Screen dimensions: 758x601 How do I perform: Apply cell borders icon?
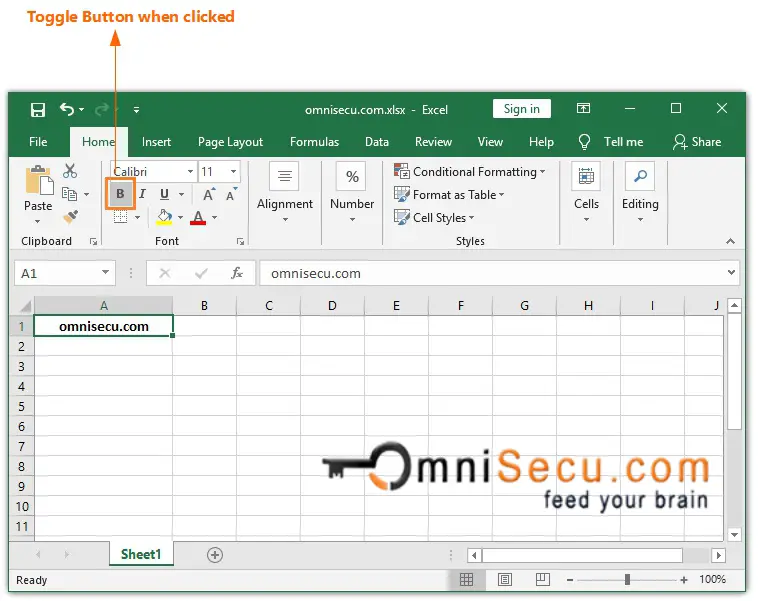pos(120,217)
